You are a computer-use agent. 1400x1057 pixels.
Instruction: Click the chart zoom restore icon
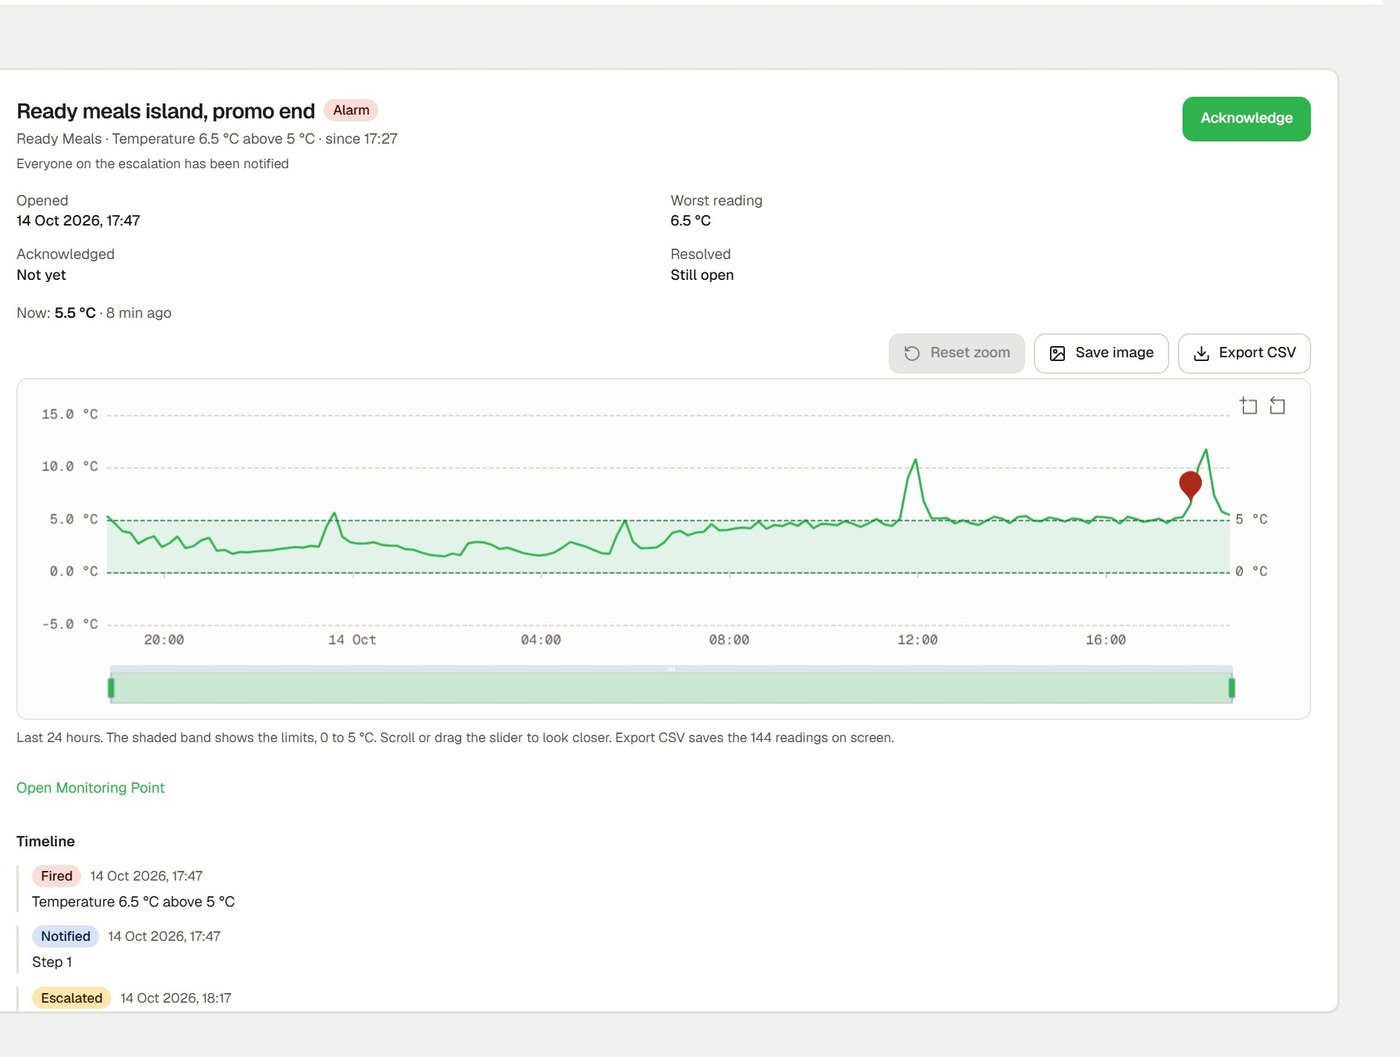tap(1277, 405)
